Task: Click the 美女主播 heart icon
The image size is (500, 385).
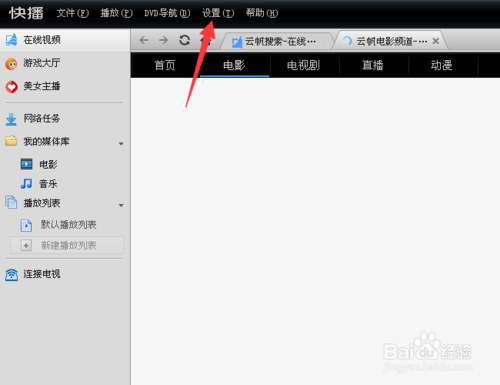Action: tap(11, 87)
